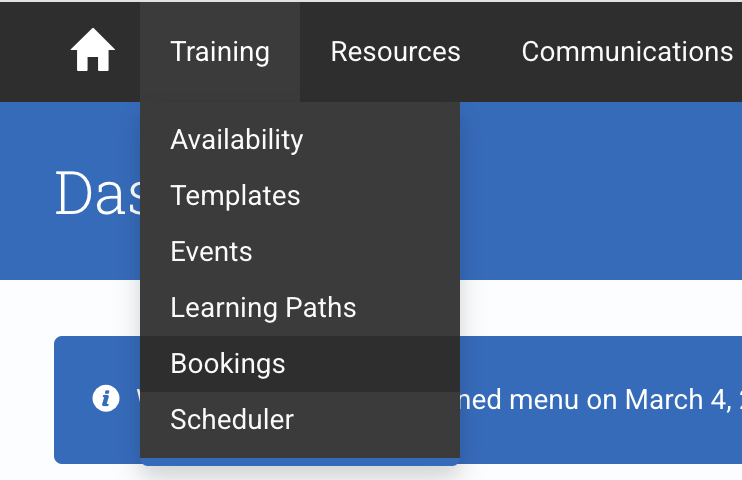This screenshot has height=480, width=742.
Task: Open the Resources dropdown in navigation bar
Action: [395, 52]
